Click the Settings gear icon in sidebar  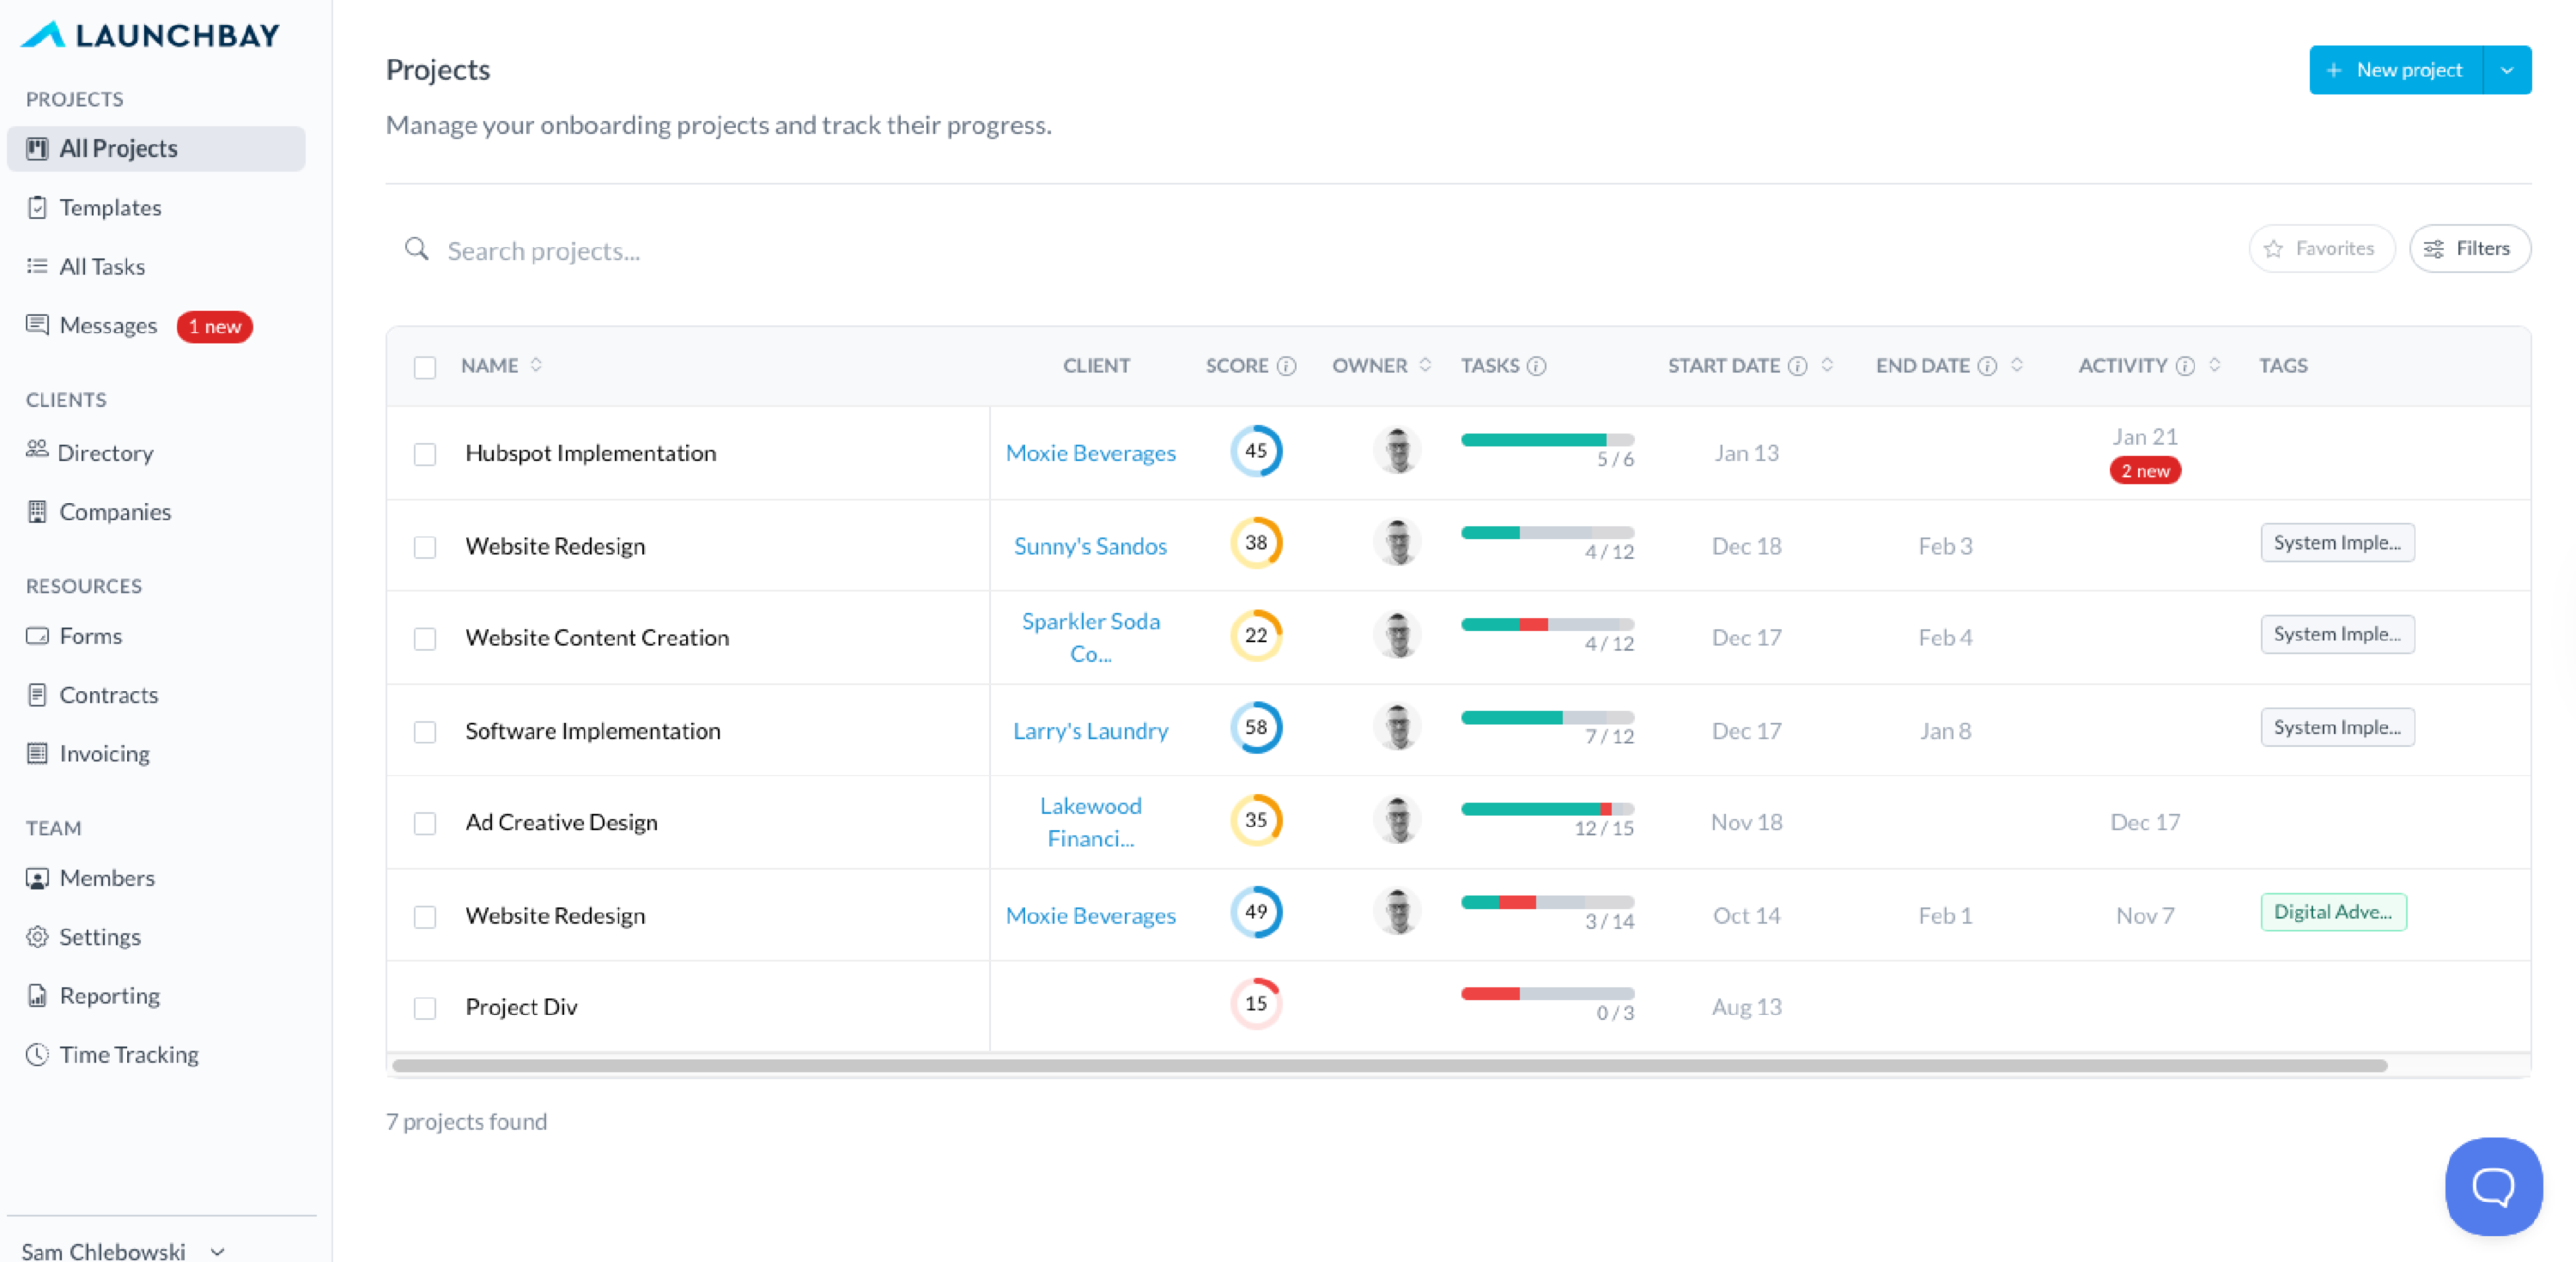pyautogui.click(x=37, y=936)
